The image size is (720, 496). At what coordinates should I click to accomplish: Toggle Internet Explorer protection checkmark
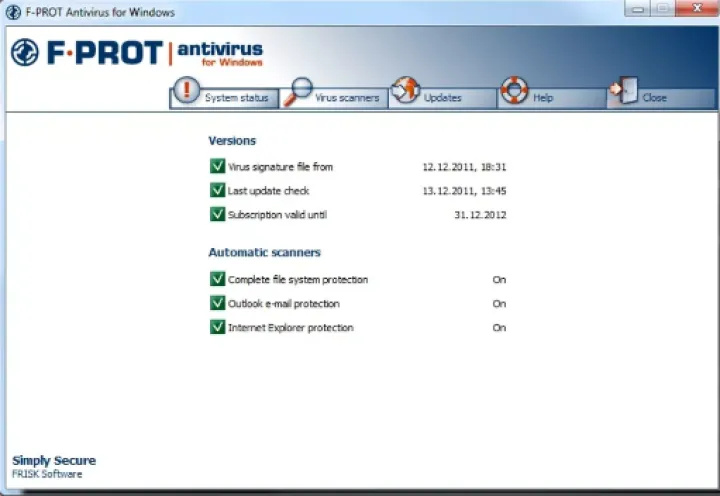(217, 327)
